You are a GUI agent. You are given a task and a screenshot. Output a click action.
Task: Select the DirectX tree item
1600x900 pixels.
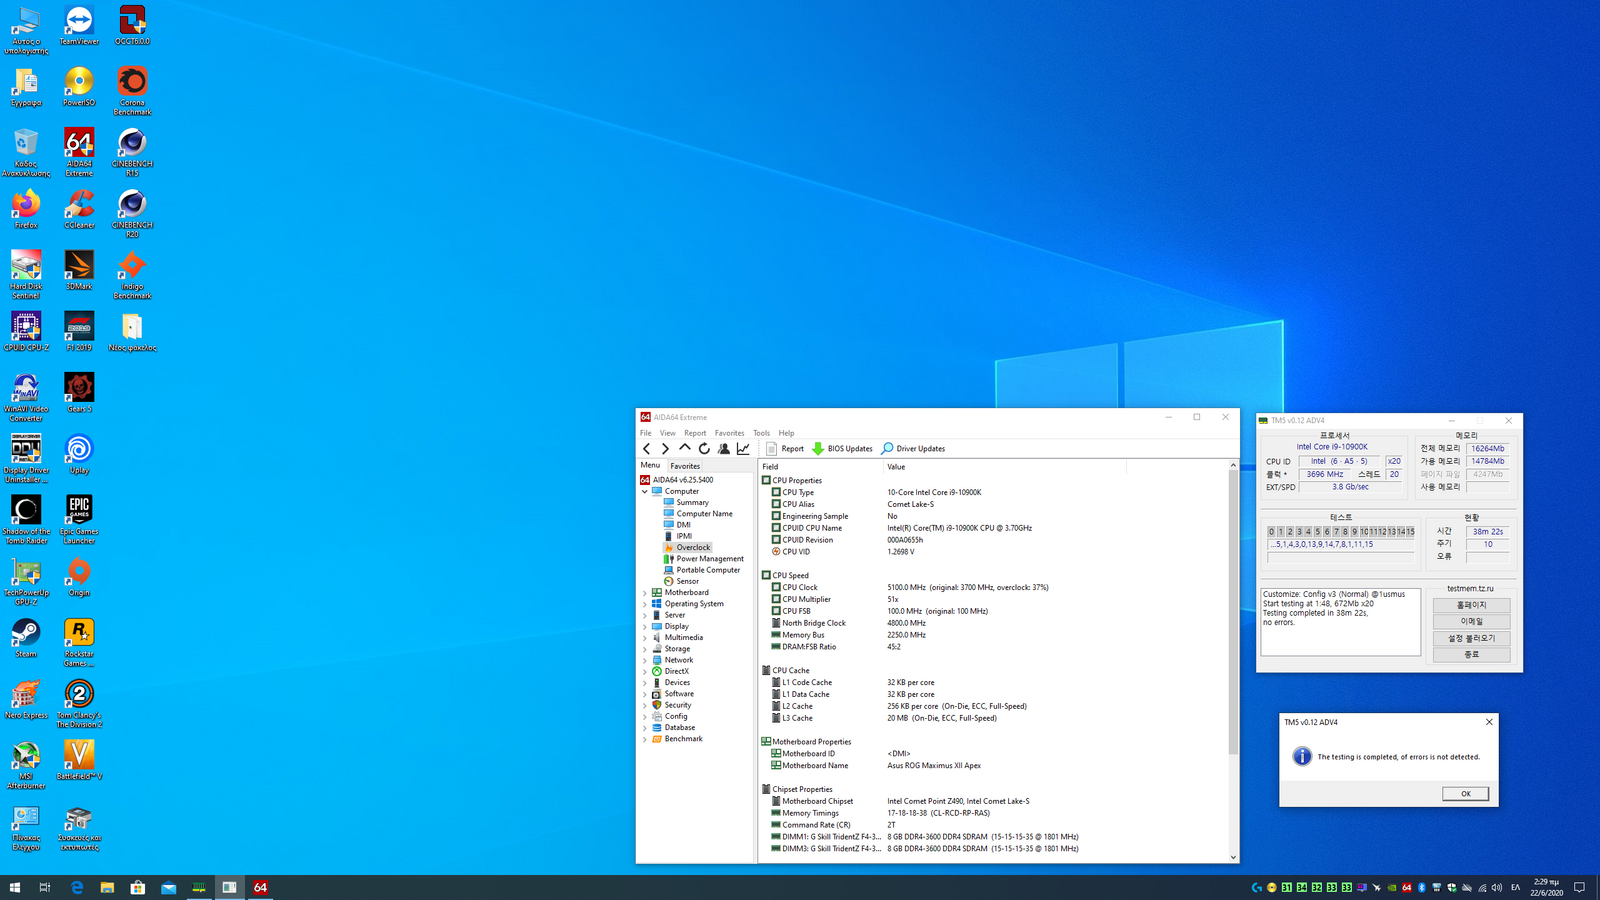[676, 671]
